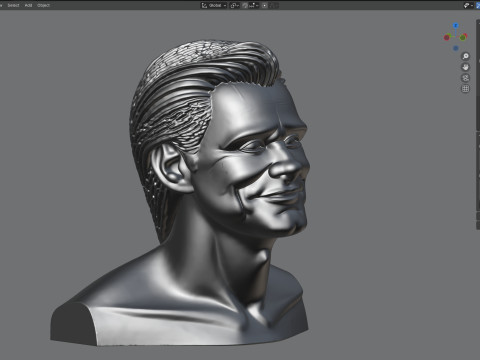This screenshot has width=480, height=360.
Task: Click the blue Z axis gizmo handle
Action: point(456,26)
